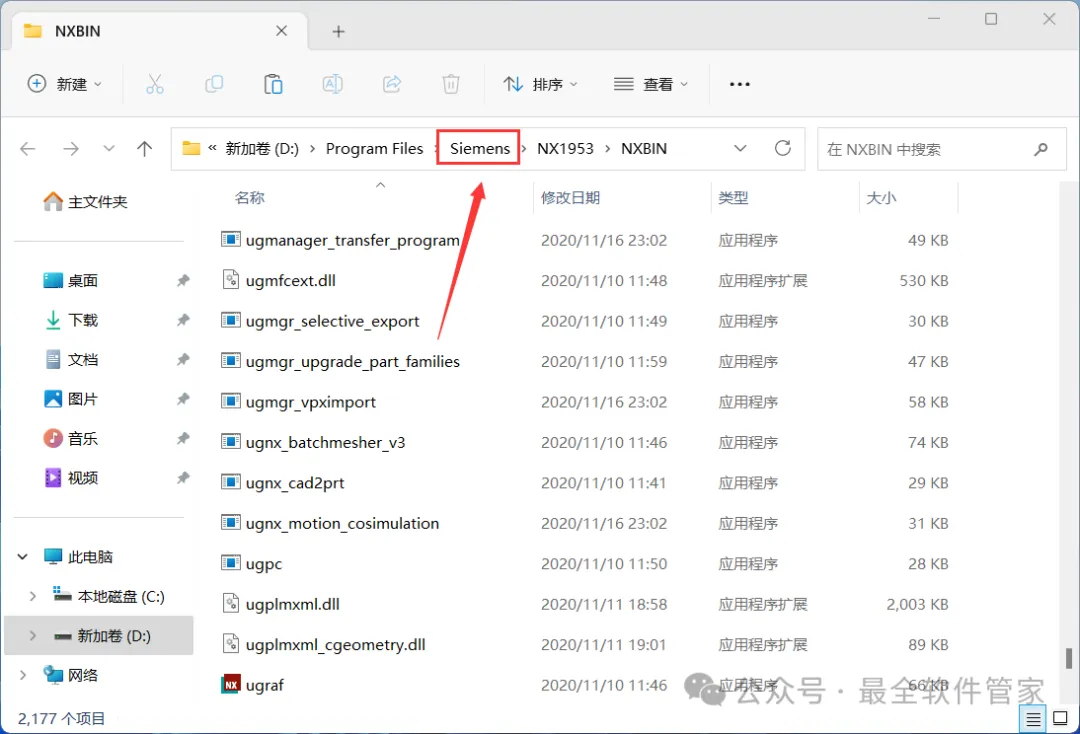The height and width of the screenshot is (734, 1080).
Task: Select ugnx_batchmesher_v3 file
Action: 325,442
